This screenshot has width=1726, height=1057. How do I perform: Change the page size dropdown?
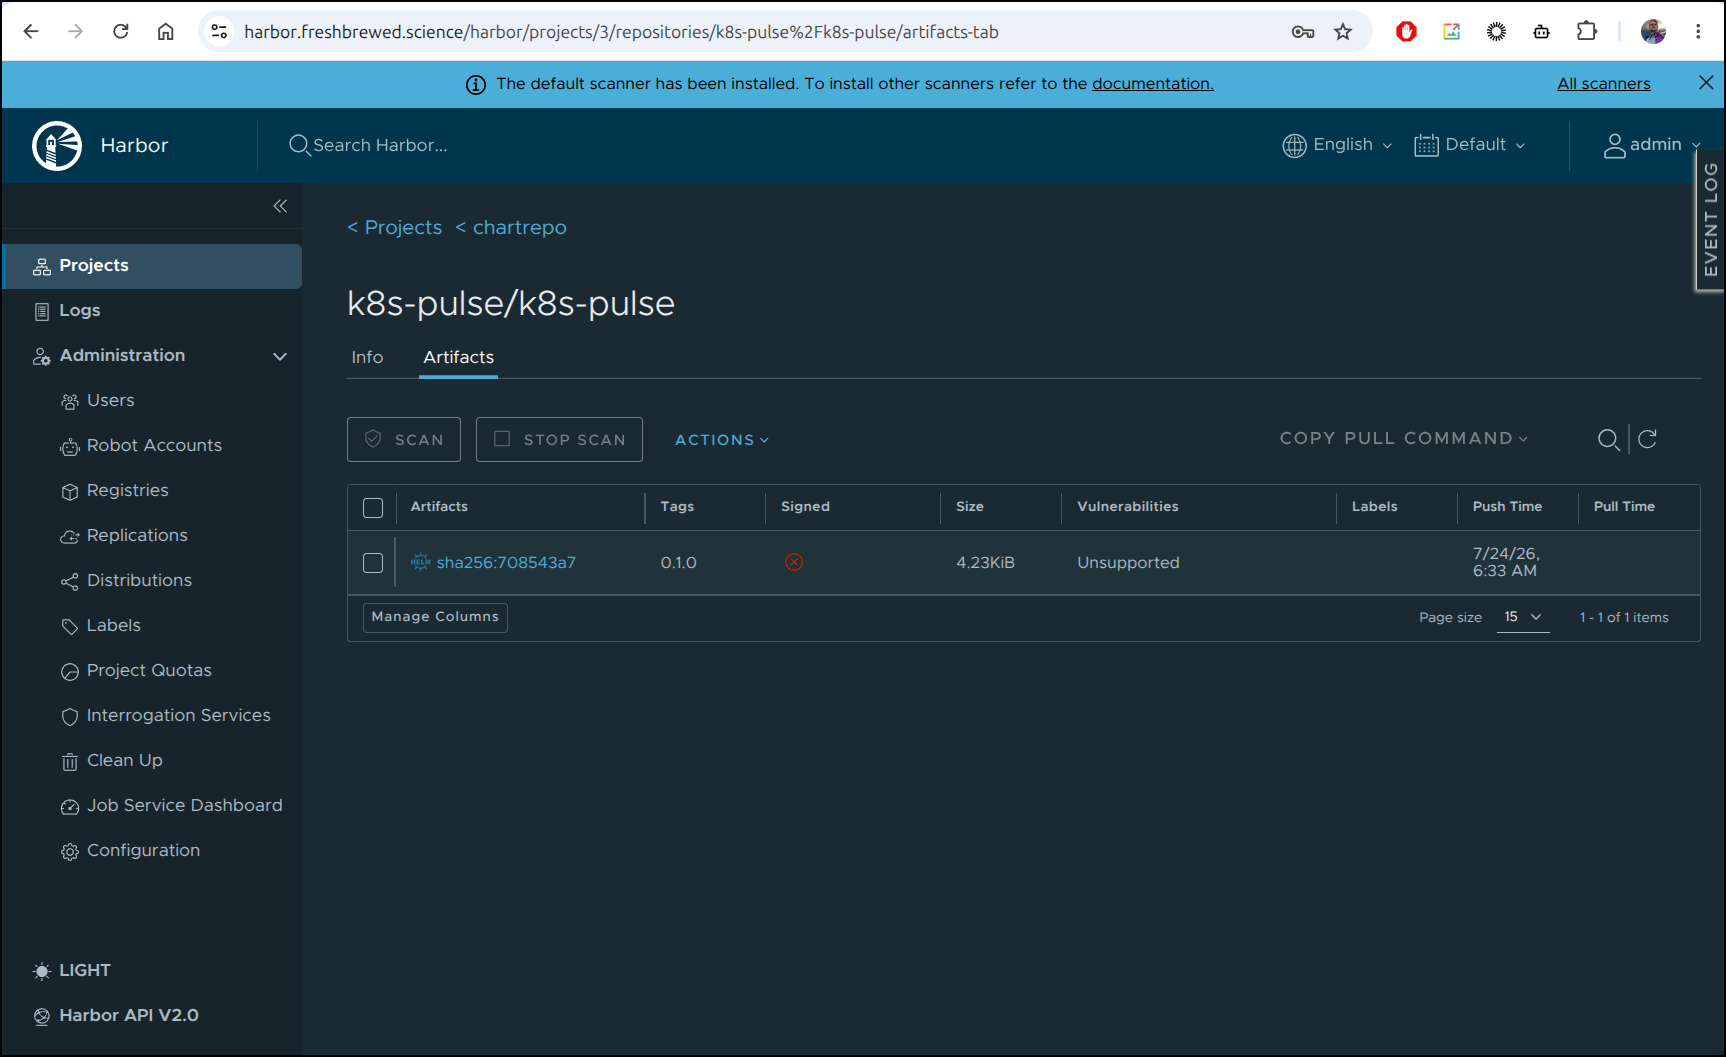1523,618
